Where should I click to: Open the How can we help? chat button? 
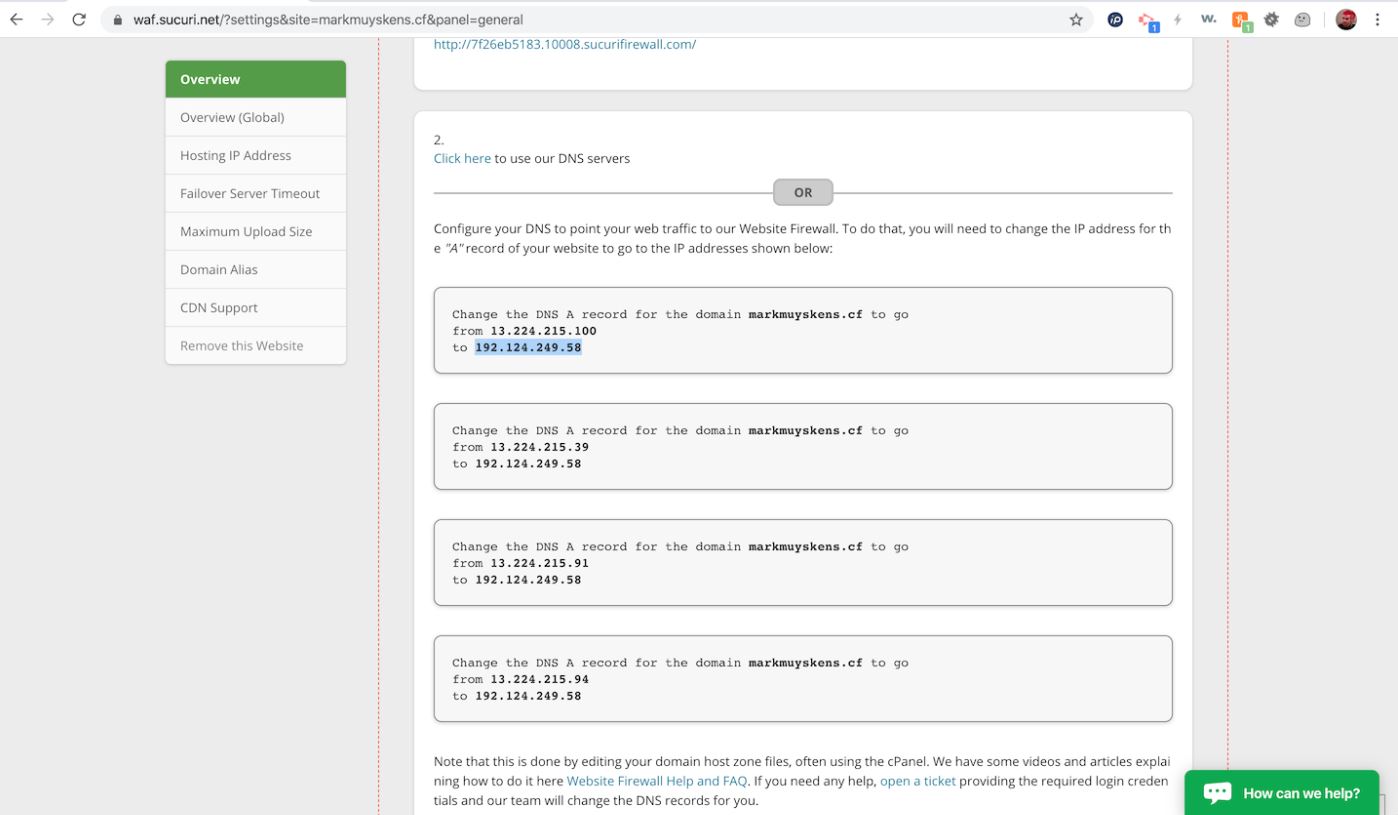tap(1282, 792)
